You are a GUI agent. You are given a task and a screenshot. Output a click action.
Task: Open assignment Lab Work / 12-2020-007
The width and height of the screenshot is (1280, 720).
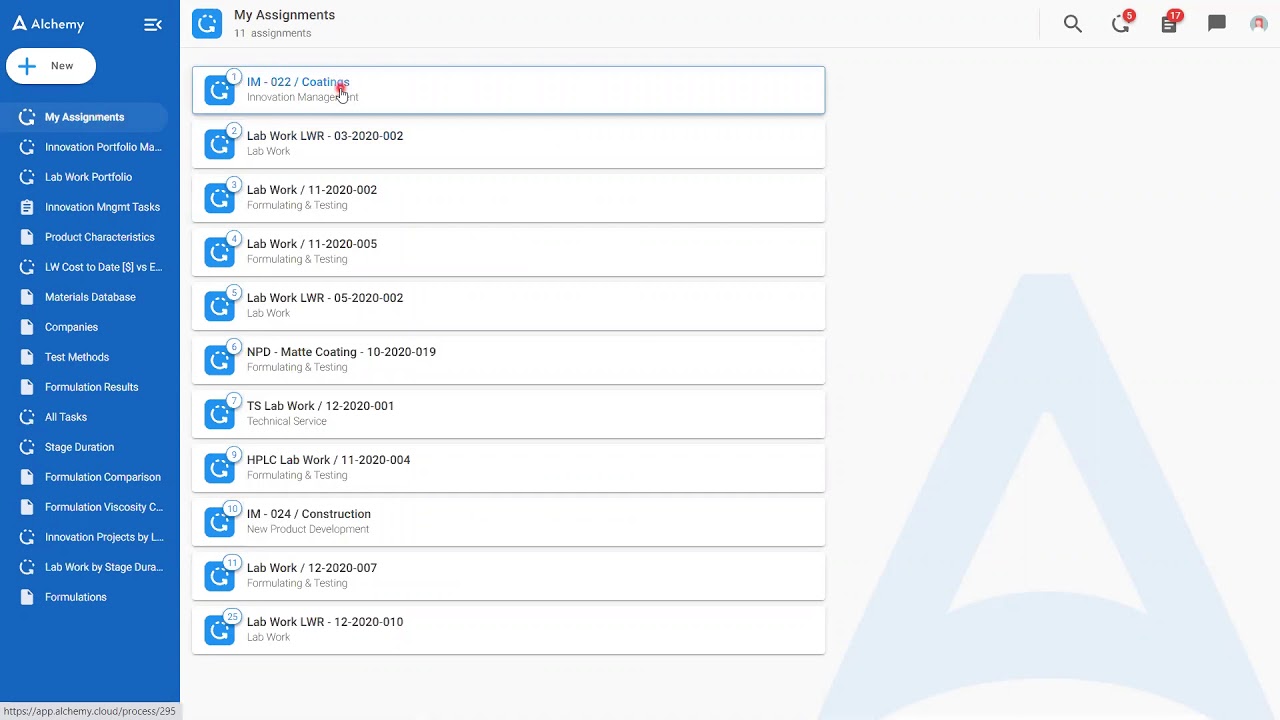point(508,576)
